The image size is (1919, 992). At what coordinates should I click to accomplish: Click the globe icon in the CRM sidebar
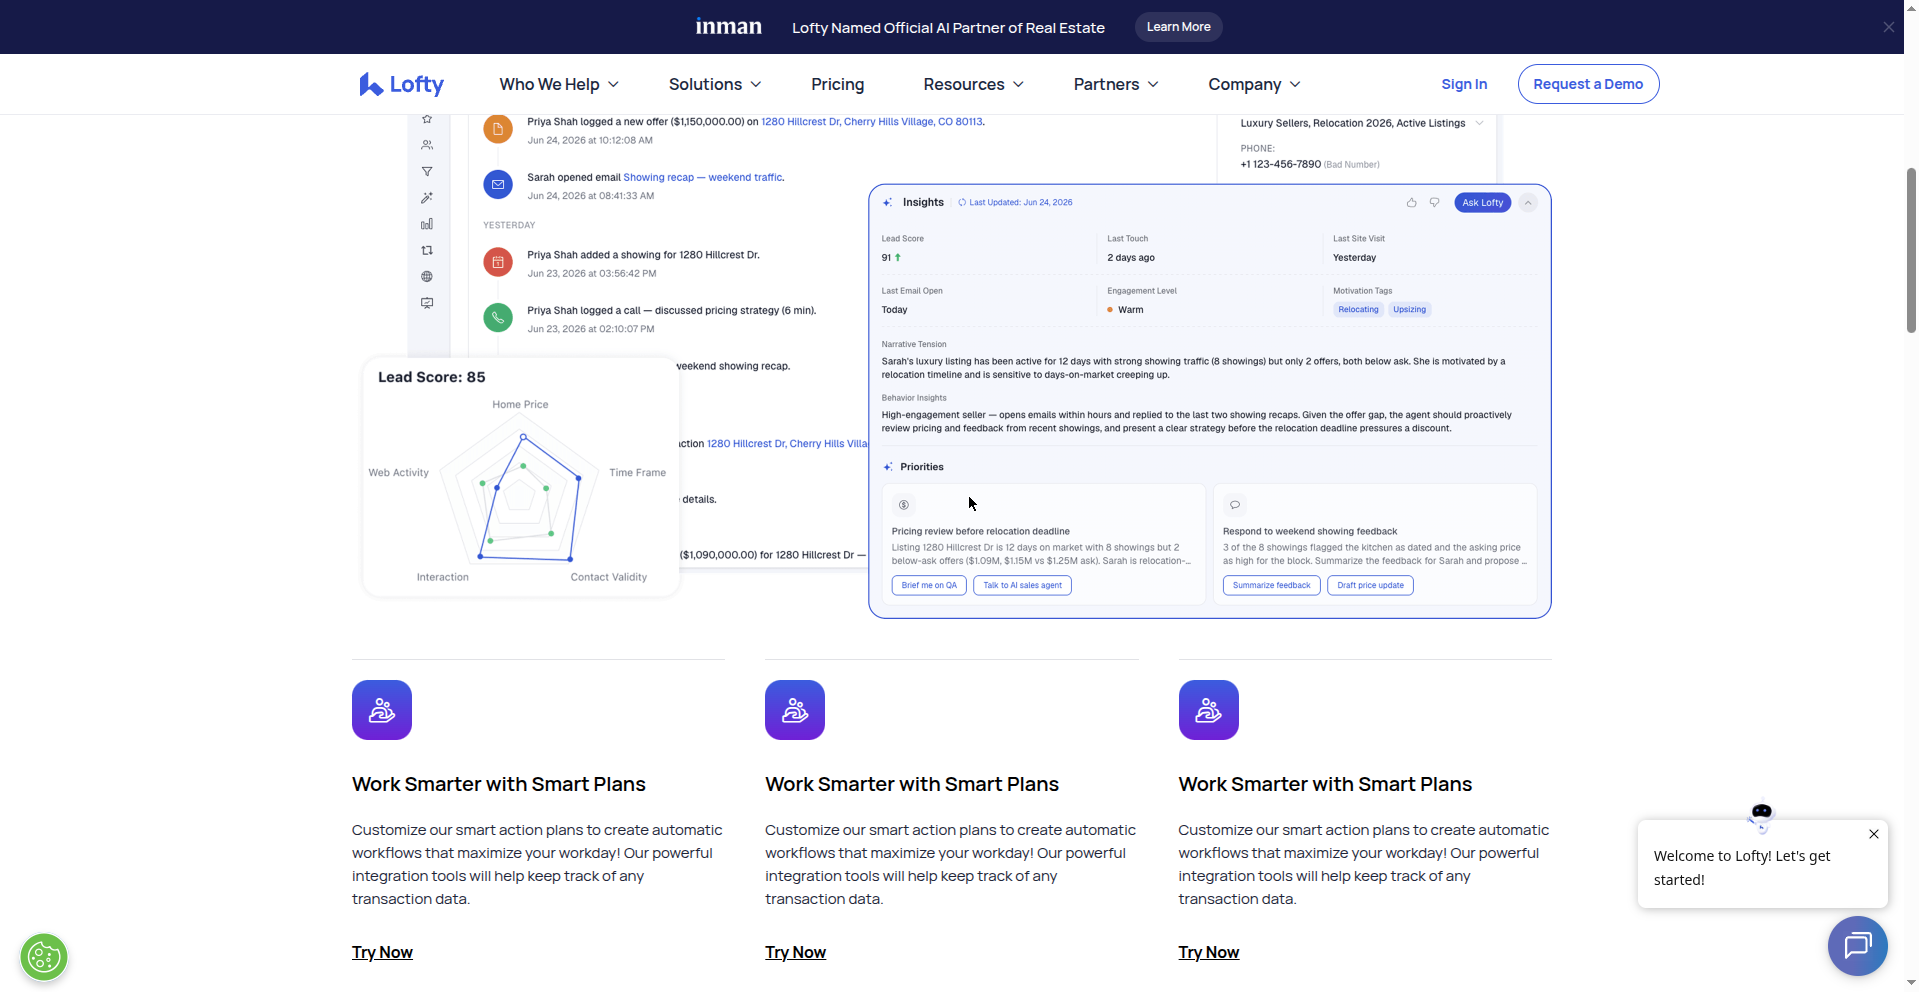point(427,276)
